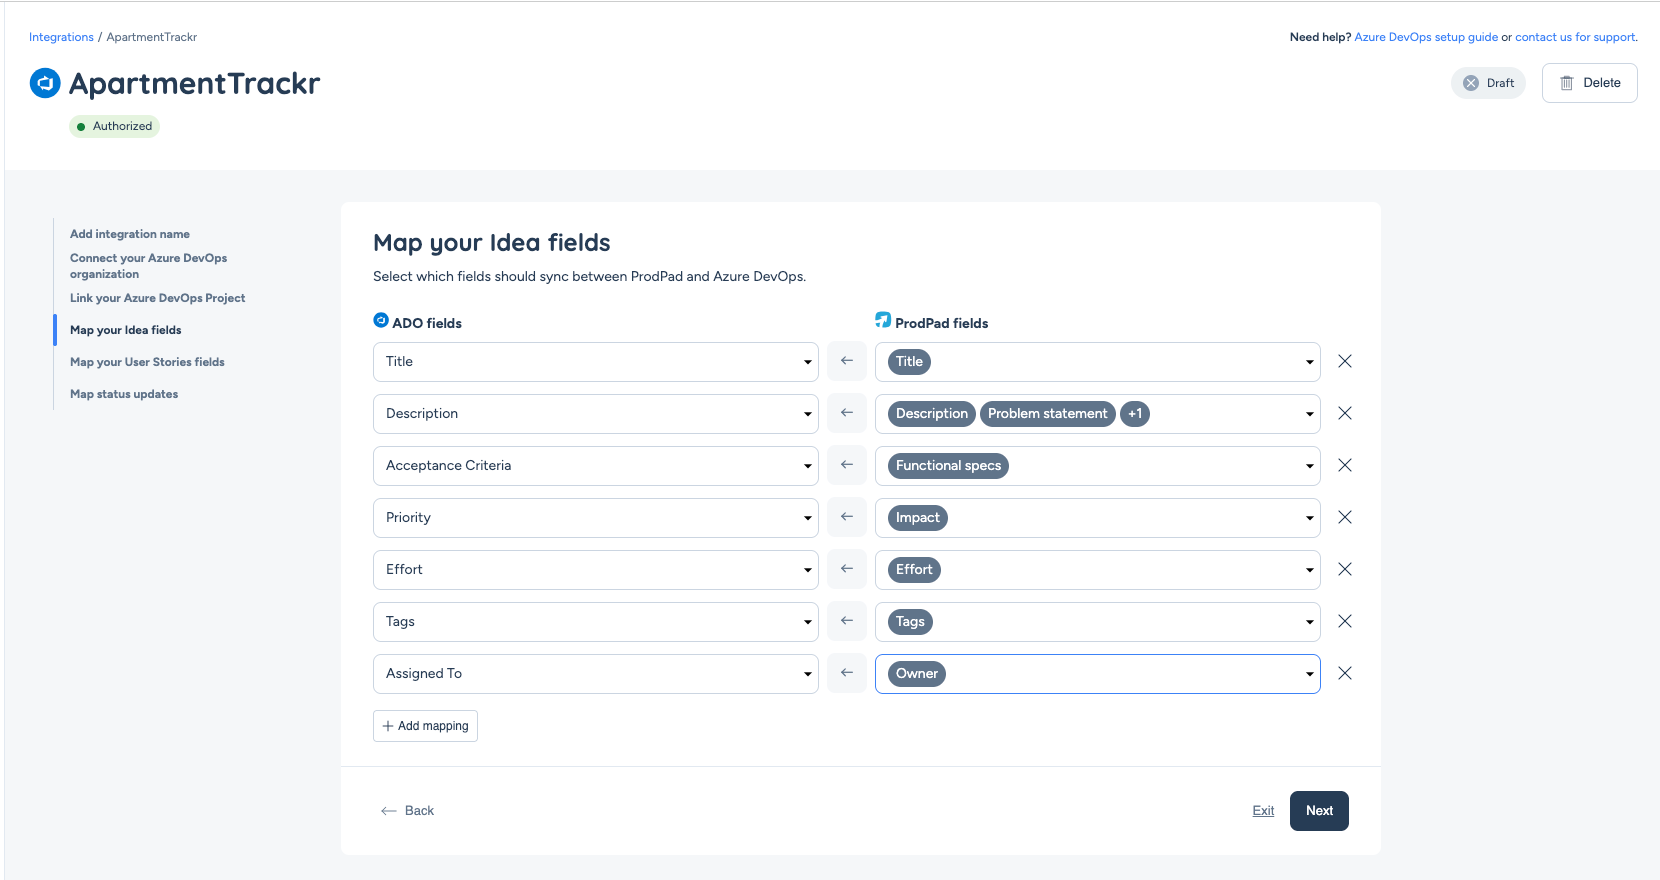Go Back to previous step
Viewport: 1660px width, 880px height.
[x=407, y=811]
